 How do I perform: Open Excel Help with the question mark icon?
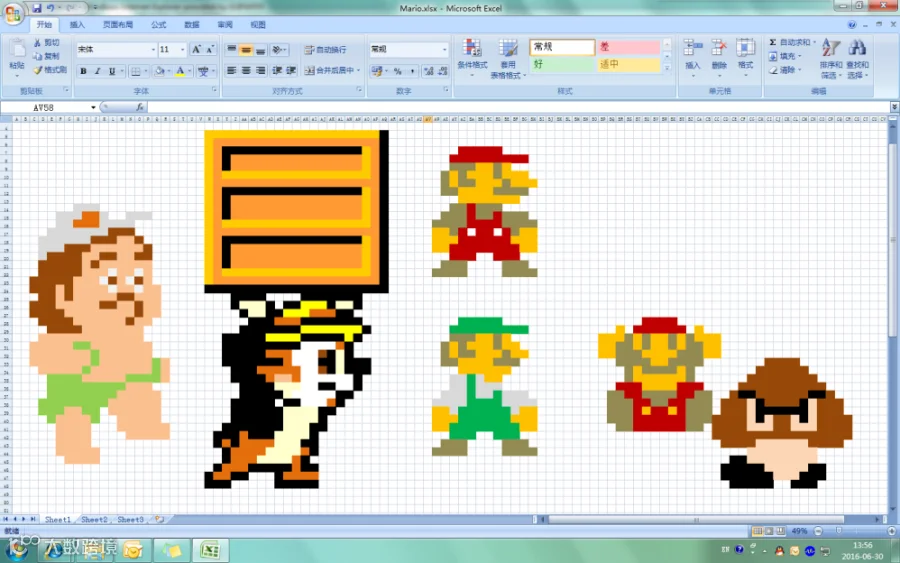[852, 25]
